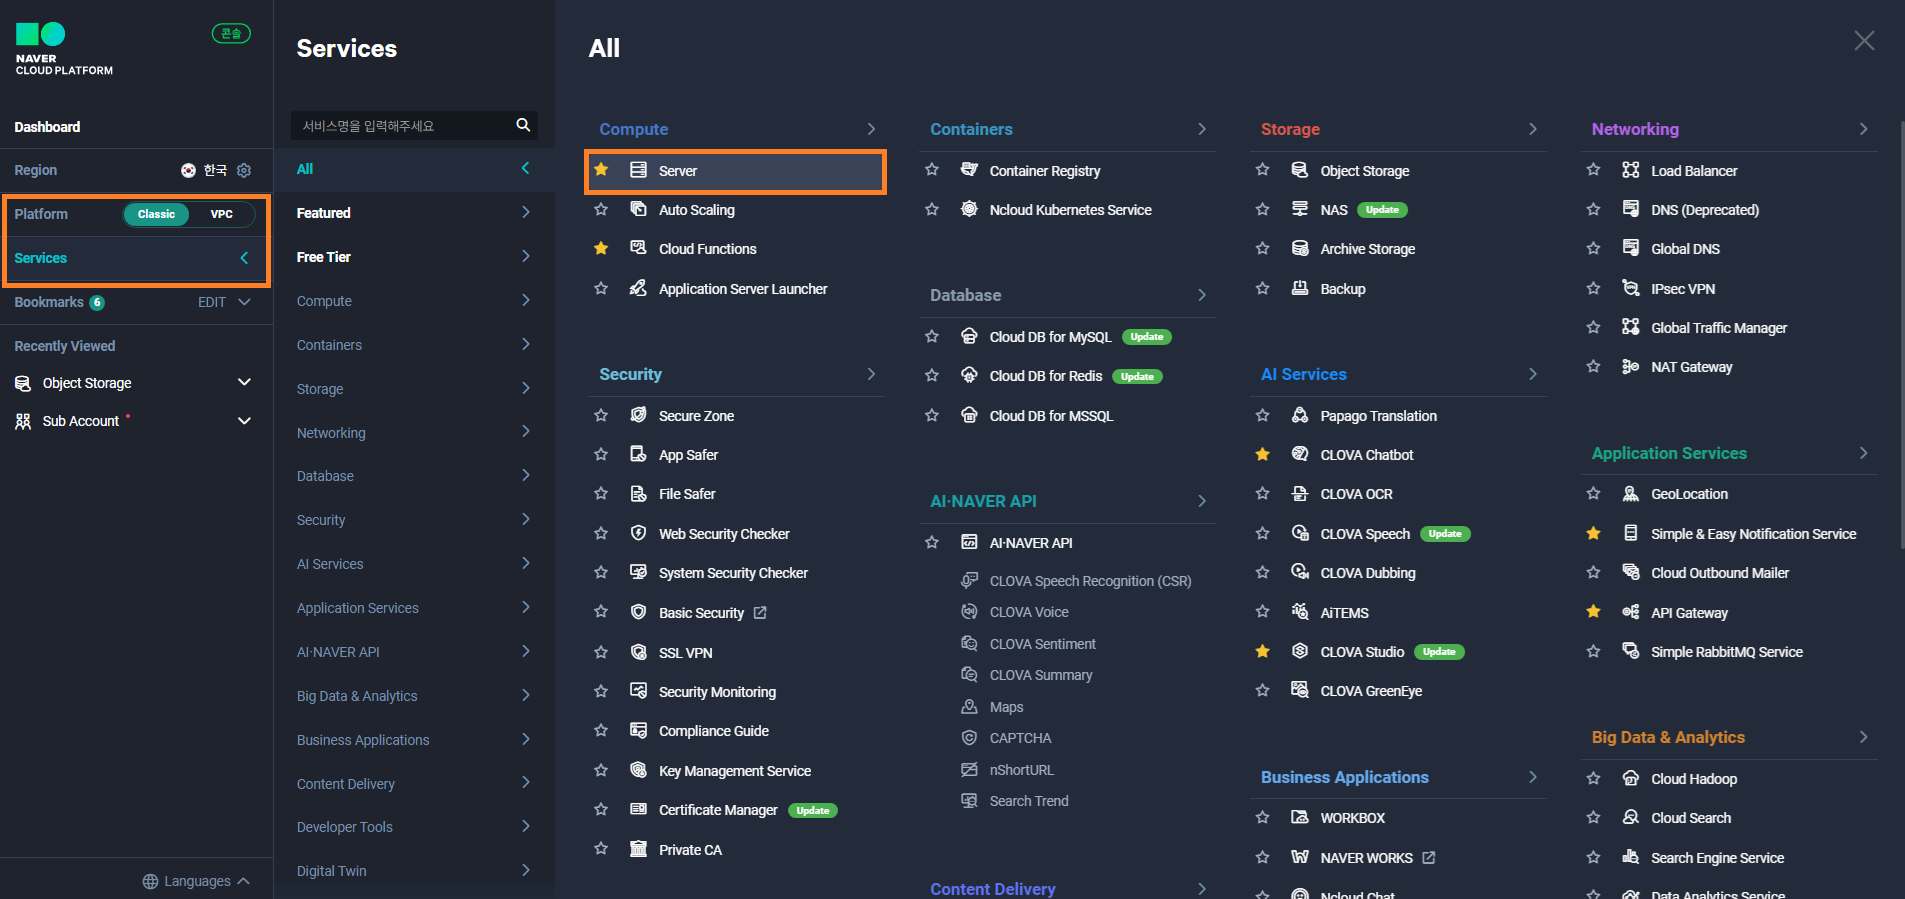
Task: Click the API Gateway icon
Action: [x=1631, y=612]
